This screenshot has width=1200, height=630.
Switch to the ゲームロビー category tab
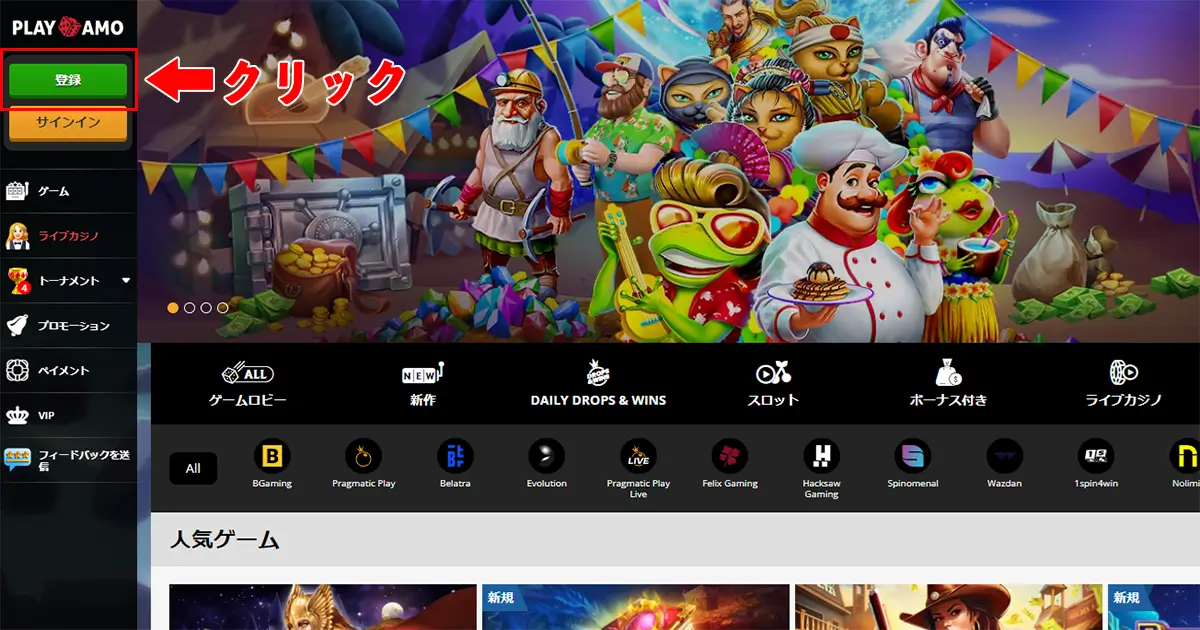pyautogui.click(x=247, y=385)
